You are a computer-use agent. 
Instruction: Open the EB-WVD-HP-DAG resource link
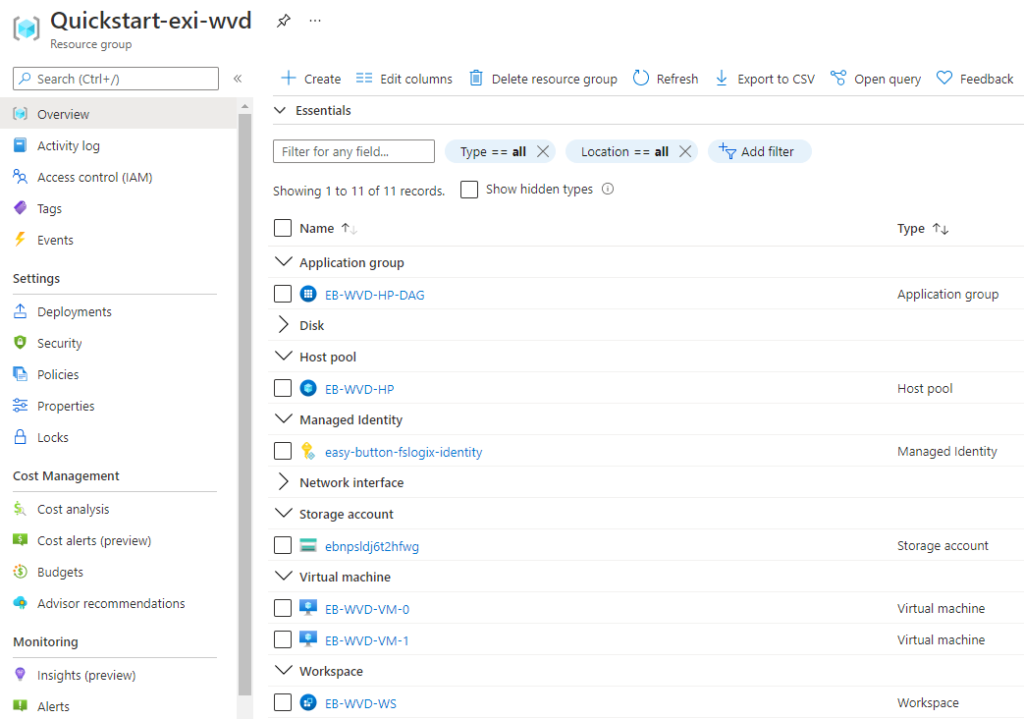(375, 295)
